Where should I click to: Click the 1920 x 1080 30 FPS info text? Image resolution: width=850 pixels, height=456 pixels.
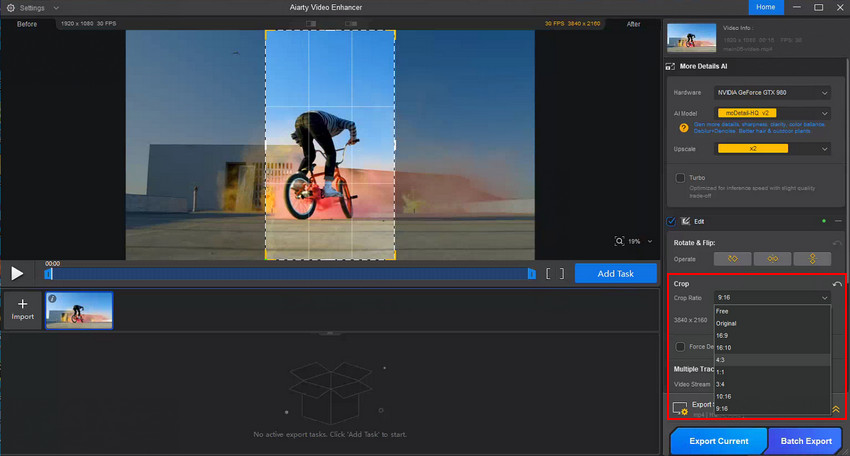88,24
